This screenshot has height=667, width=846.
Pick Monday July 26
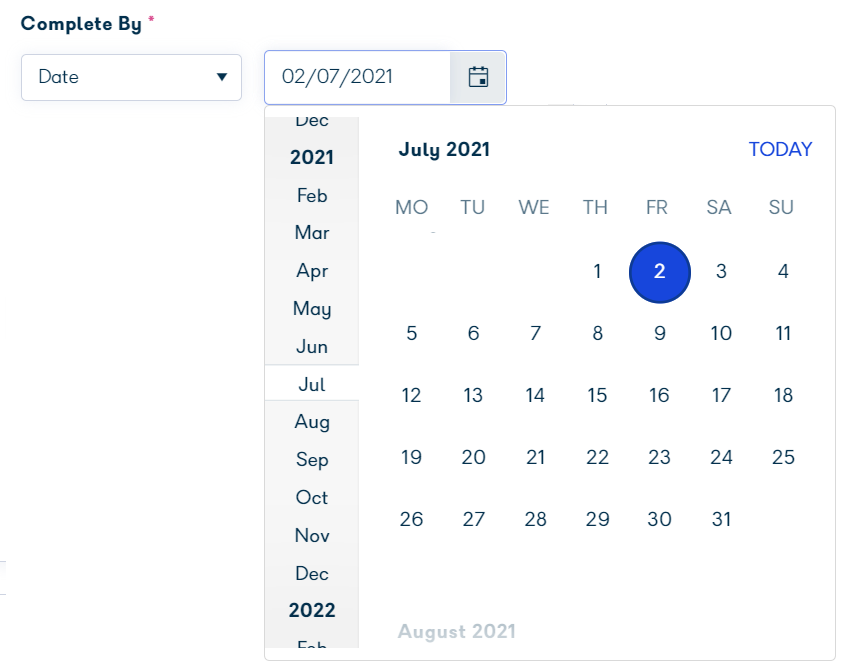point(411,519)
